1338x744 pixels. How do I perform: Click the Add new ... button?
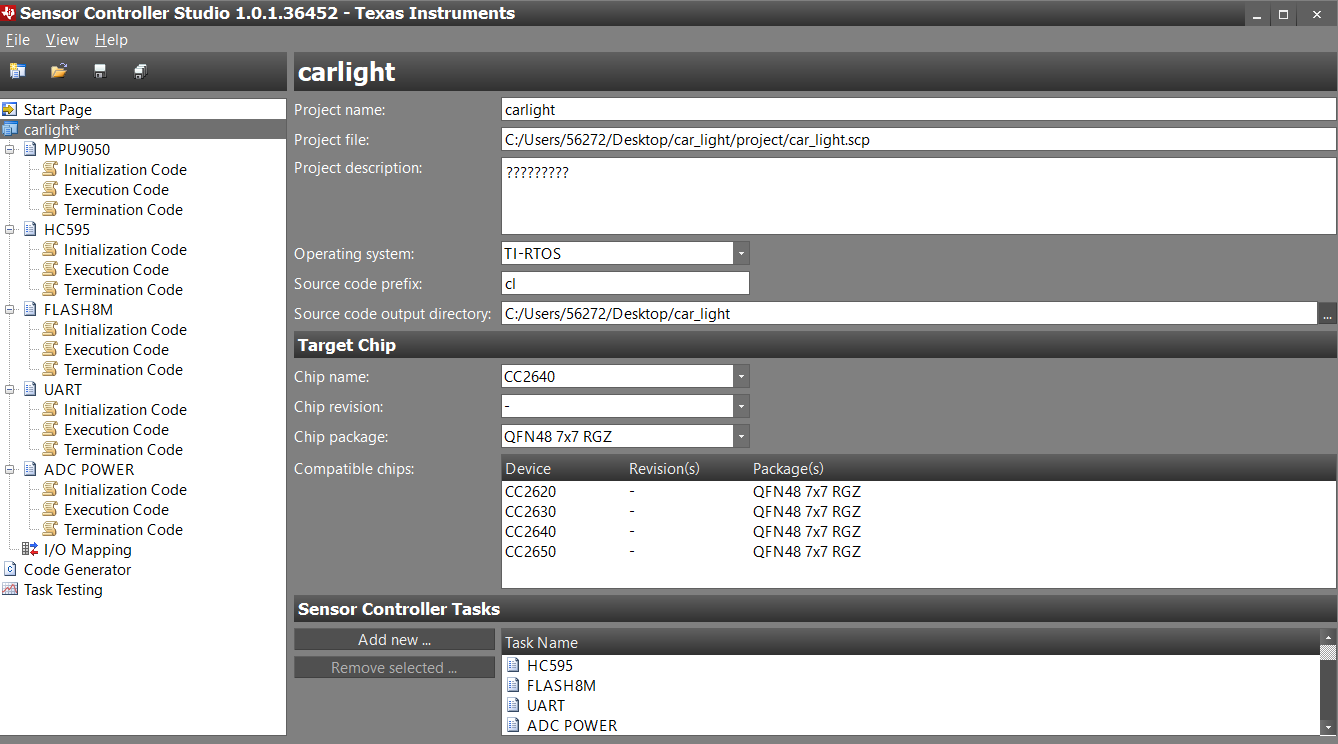click(x=394, y=639)
